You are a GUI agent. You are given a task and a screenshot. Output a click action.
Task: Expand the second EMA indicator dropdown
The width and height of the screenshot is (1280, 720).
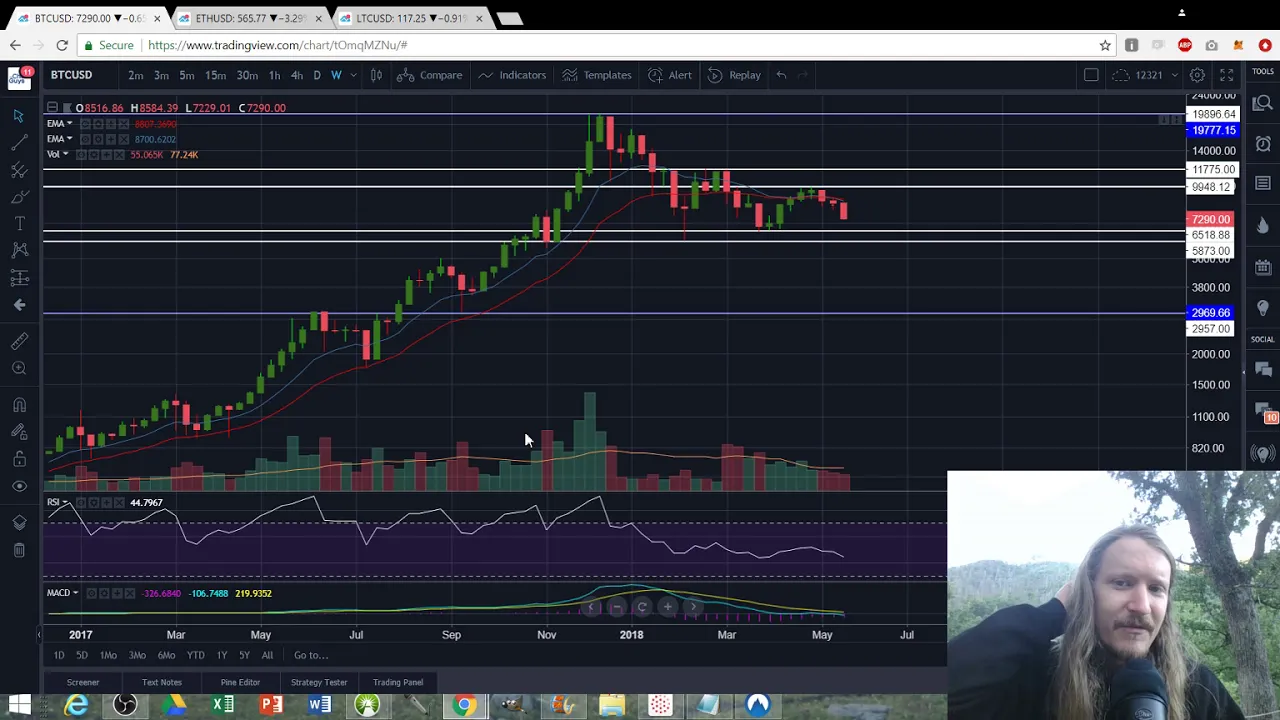click(x=69, y=139)
